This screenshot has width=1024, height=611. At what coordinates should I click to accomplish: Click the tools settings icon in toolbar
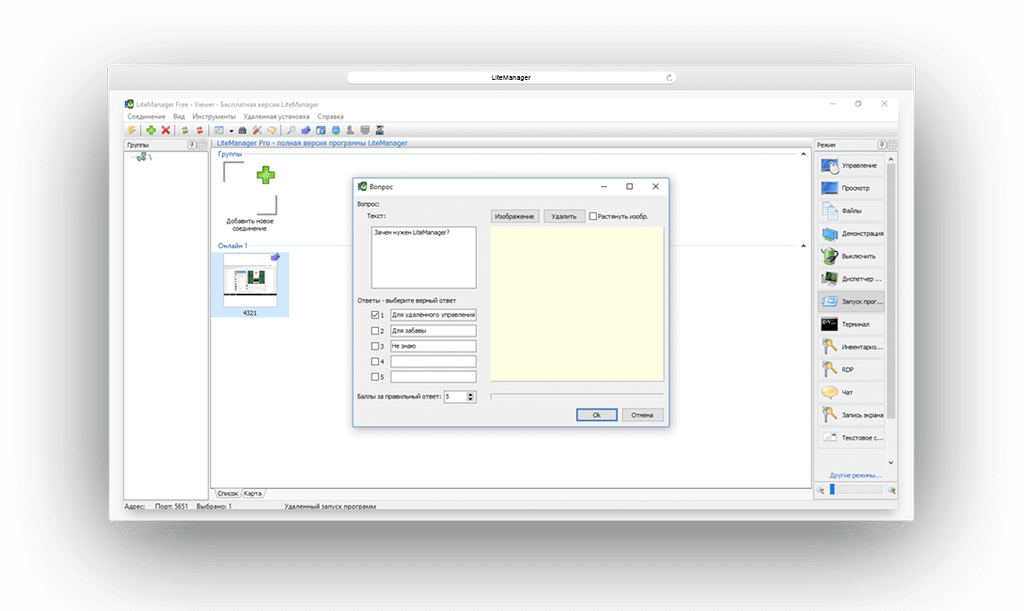pos(257,131)
